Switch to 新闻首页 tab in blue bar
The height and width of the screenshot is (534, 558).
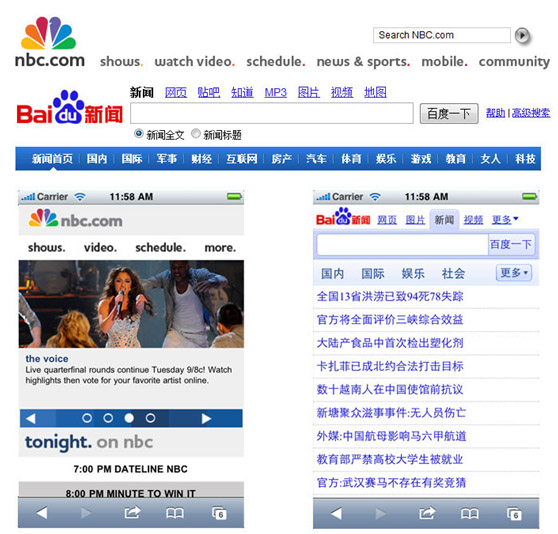(52, 159)
